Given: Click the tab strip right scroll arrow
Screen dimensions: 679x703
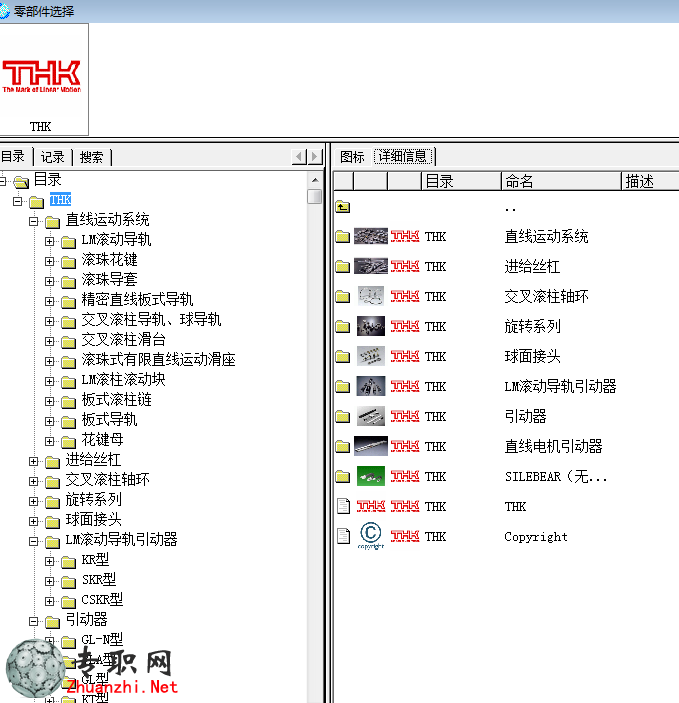Looking at the screenshot, I should pyautogui.click(x=315, y=156).
